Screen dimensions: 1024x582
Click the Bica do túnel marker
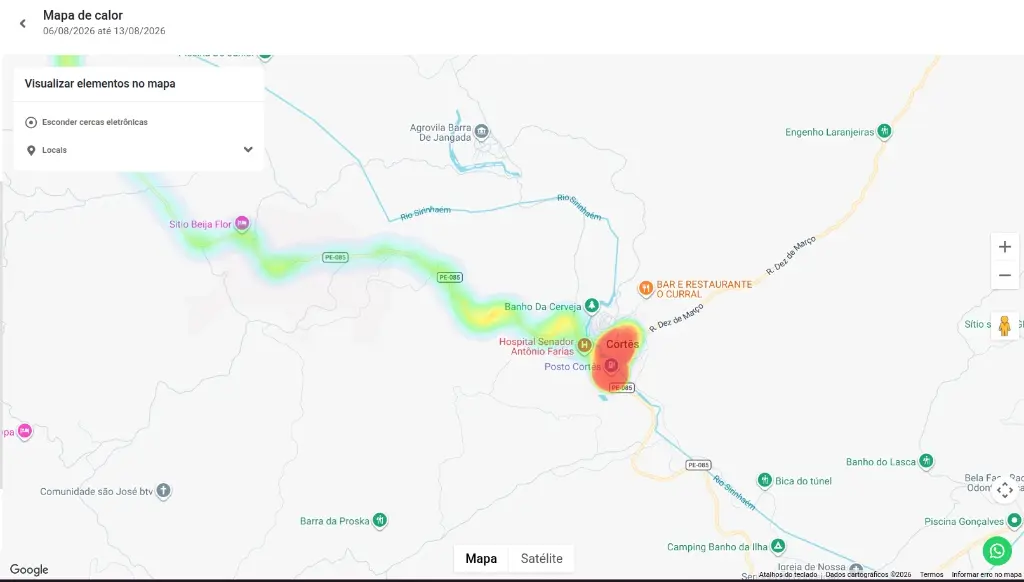(765, 481)
